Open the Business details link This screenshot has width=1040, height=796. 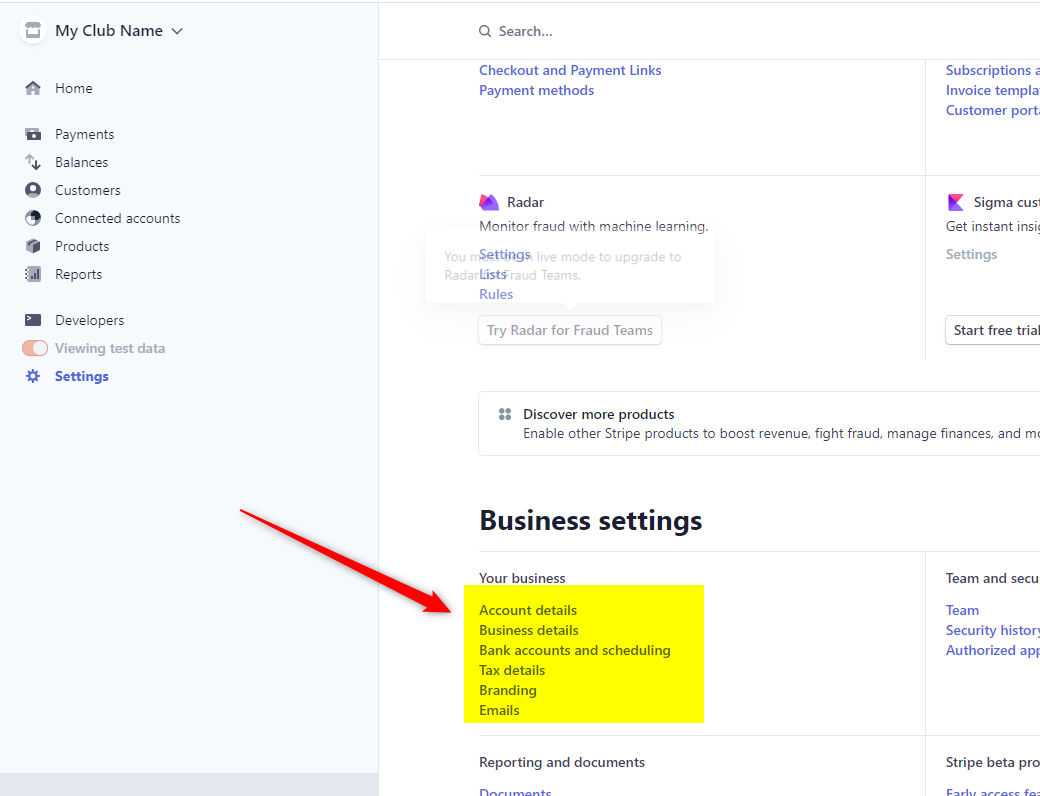click(529, 630)
